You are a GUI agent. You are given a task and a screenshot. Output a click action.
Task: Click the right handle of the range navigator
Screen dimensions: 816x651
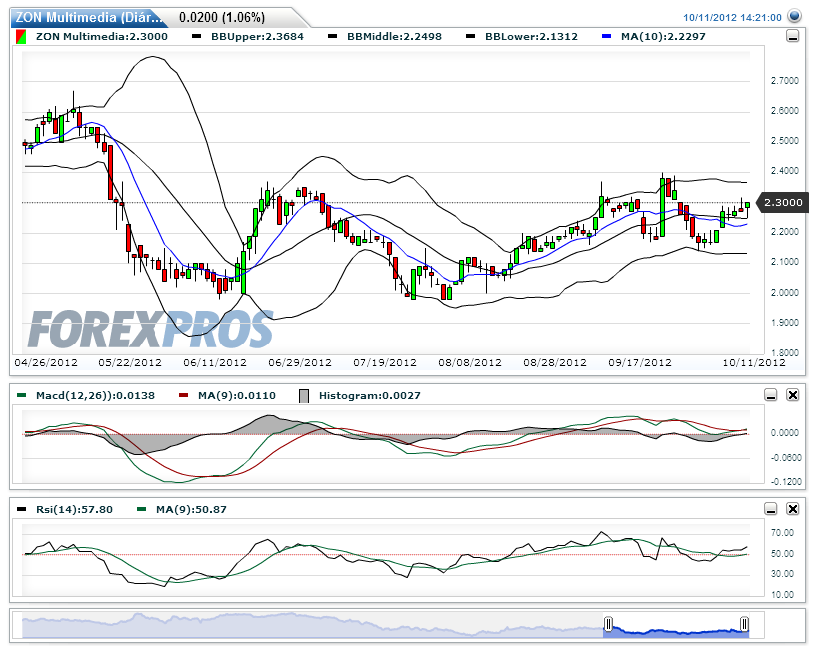744,623
